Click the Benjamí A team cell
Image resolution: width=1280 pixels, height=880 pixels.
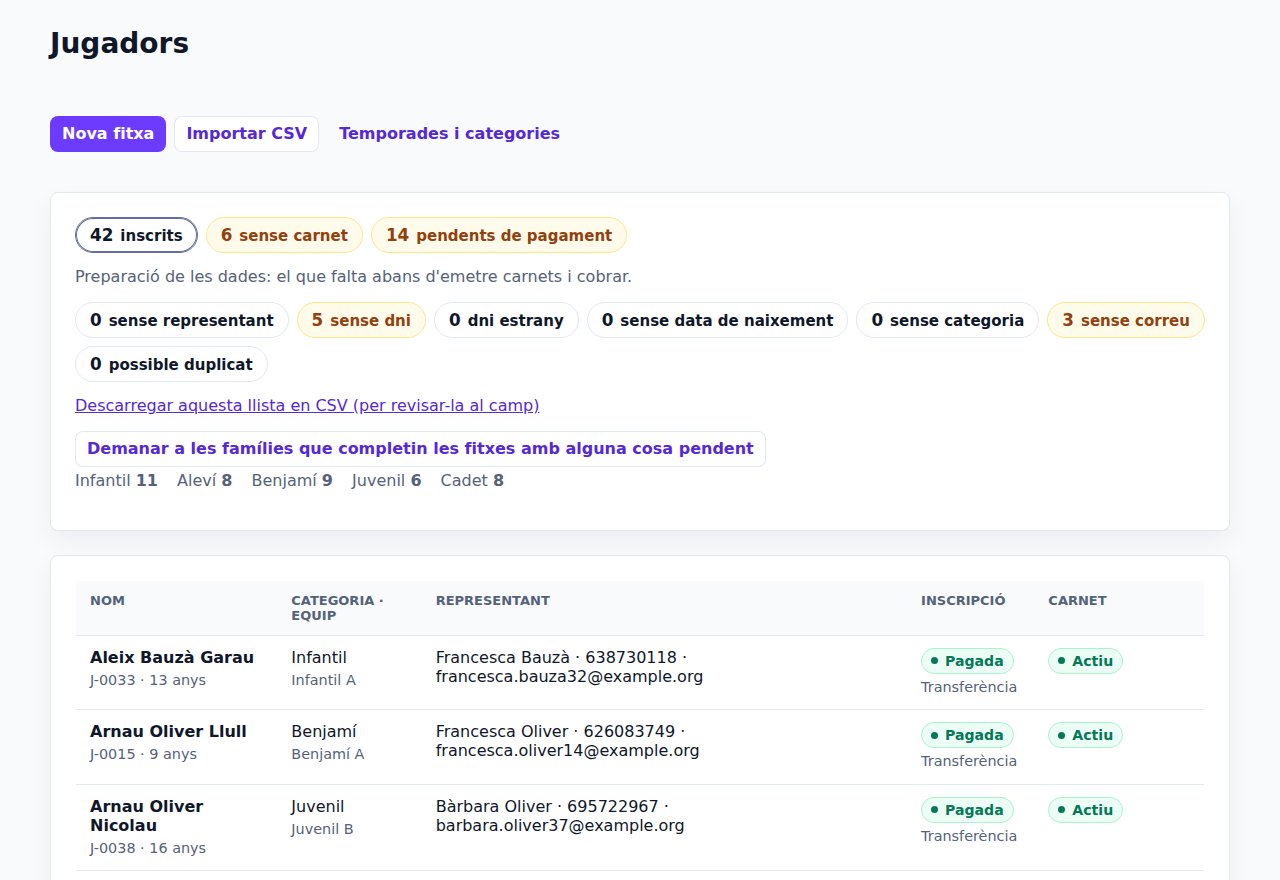pyautogui.click(x=328, y=754)
